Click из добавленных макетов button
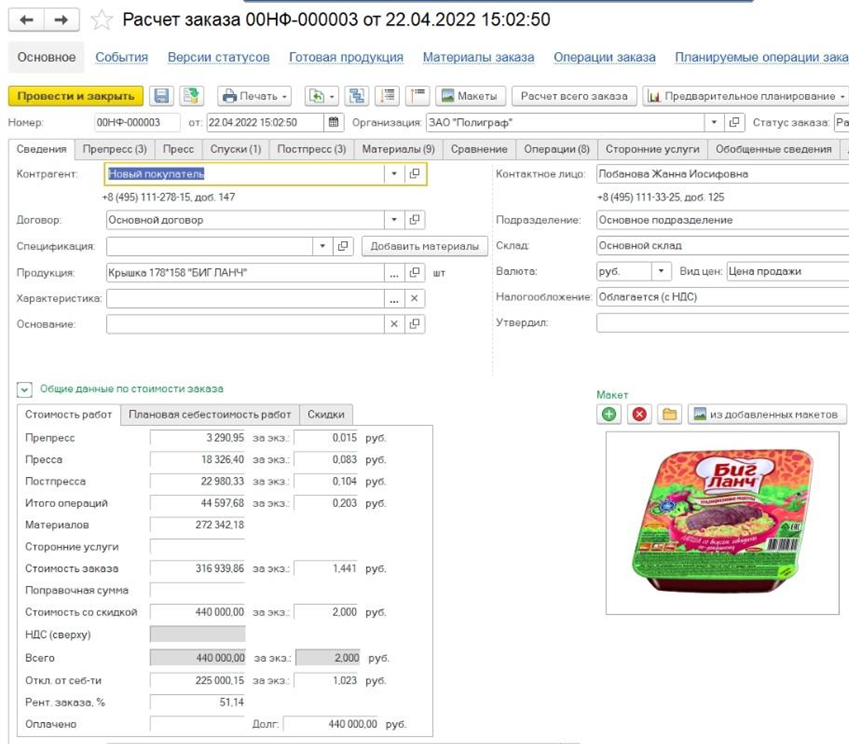The width and height of the screenshot is (849, 744). tap(767, 415)
